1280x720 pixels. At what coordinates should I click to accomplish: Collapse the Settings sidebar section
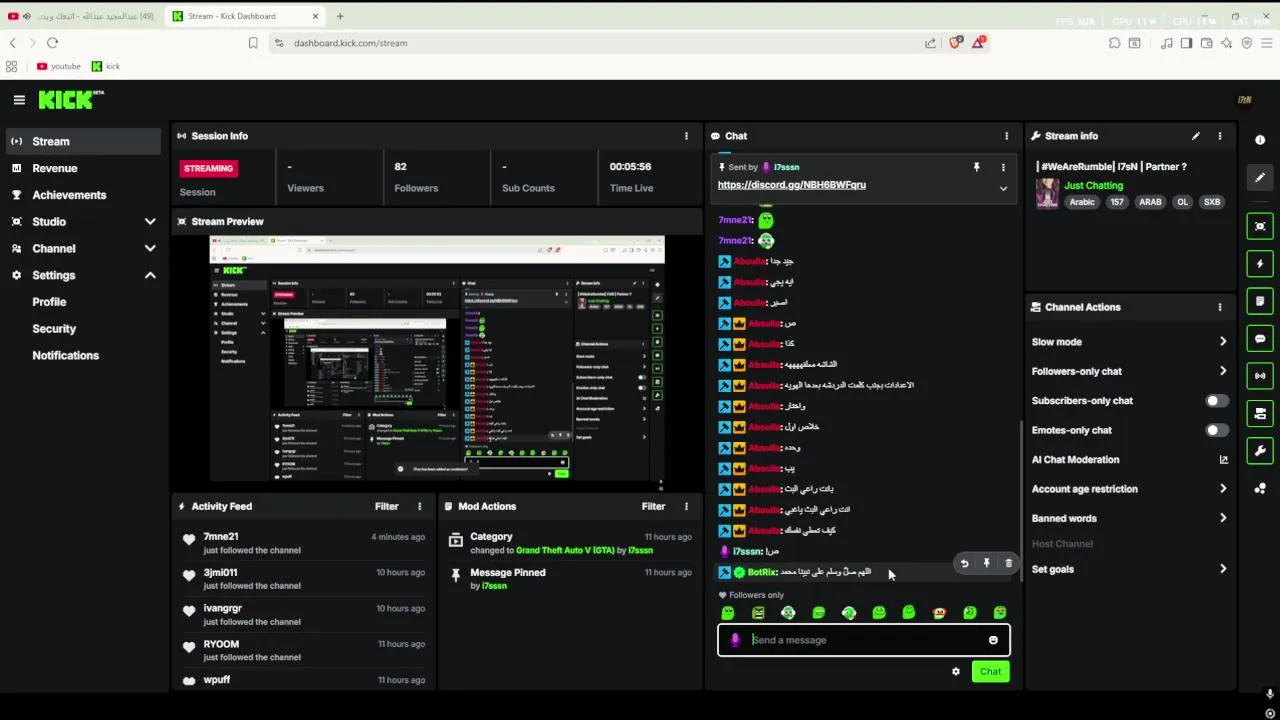click(x=150, y=275)
